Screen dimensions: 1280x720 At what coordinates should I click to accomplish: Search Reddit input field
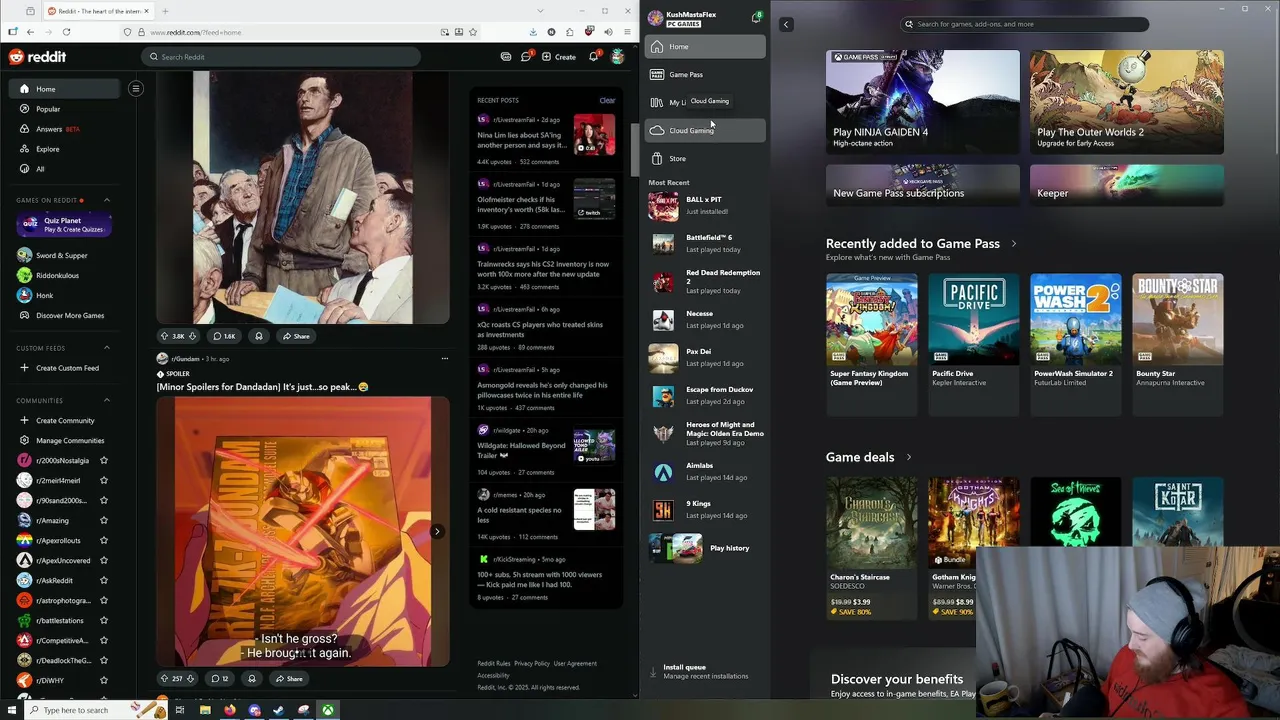[x=280, y=57]
